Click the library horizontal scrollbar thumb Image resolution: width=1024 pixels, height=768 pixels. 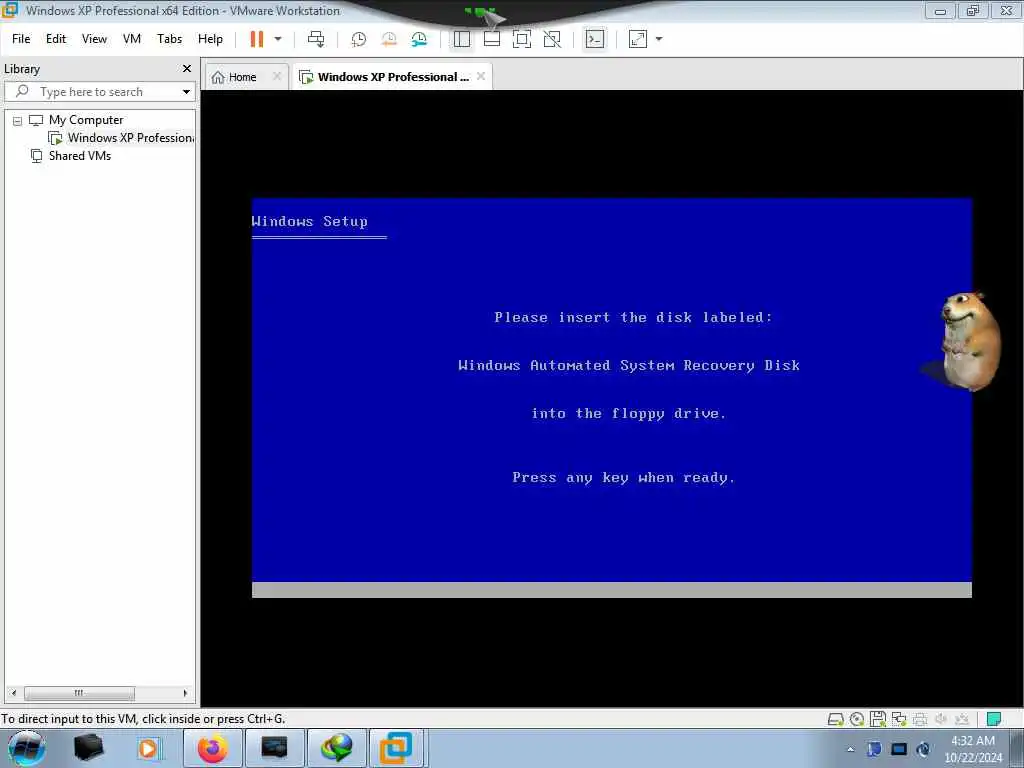pos(79,693)
